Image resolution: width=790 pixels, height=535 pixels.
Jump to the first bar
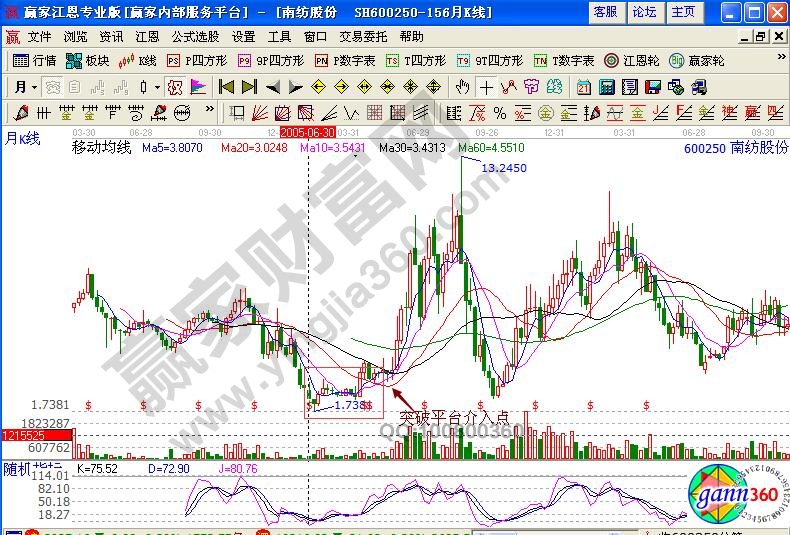(x=226, y=86)
